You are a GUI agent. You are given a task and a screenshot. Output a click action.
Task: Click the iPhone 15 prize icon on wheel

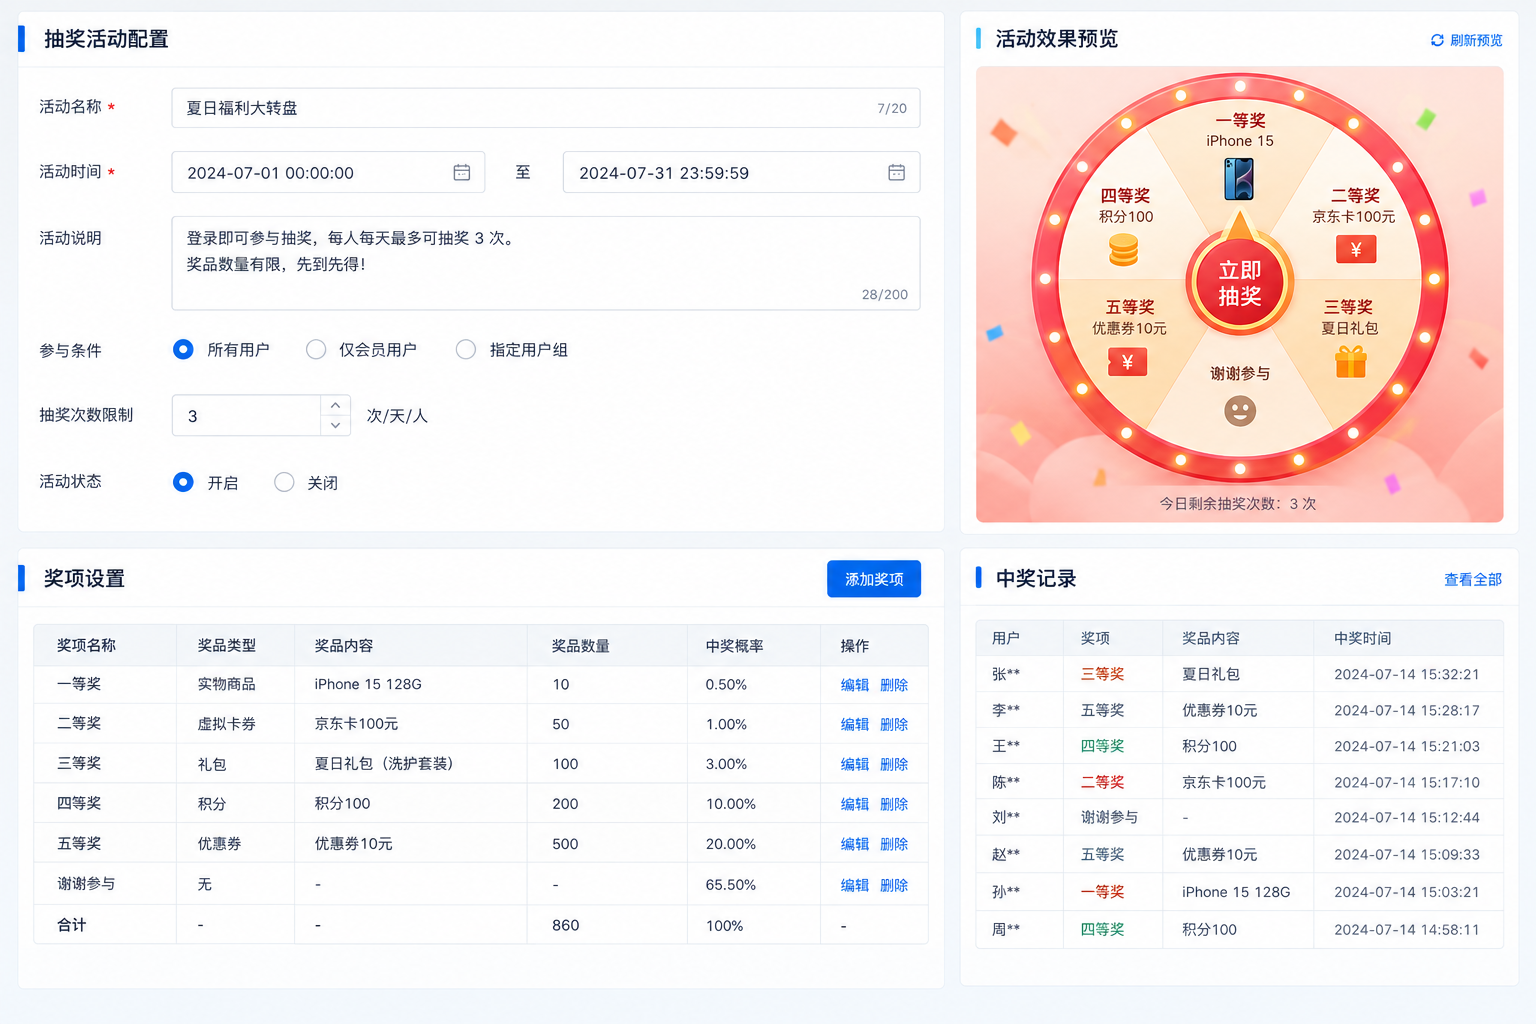(1239, 179)
